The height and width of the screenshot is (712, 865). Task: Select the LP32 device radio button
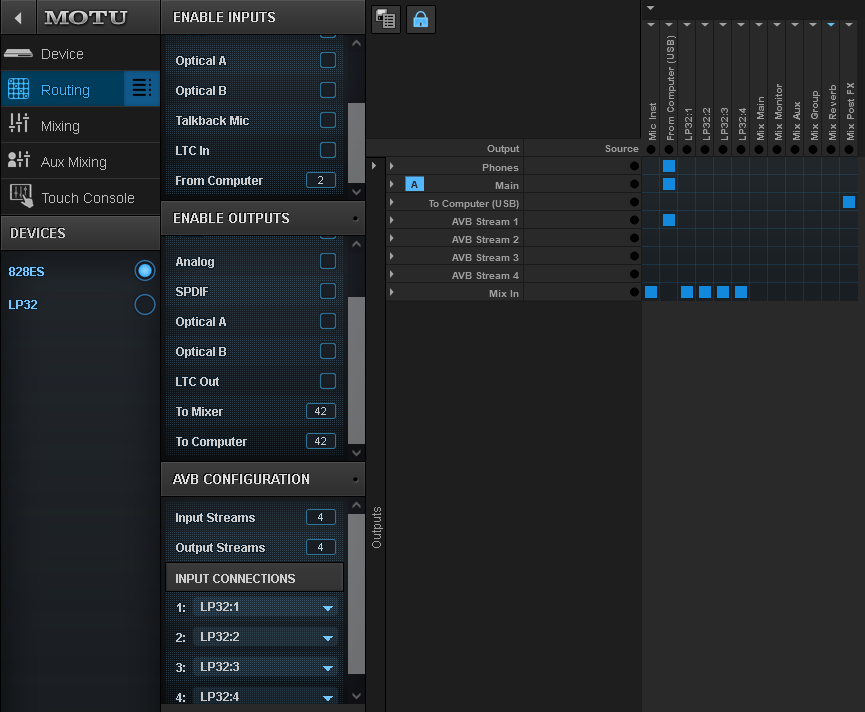point(145,304)
